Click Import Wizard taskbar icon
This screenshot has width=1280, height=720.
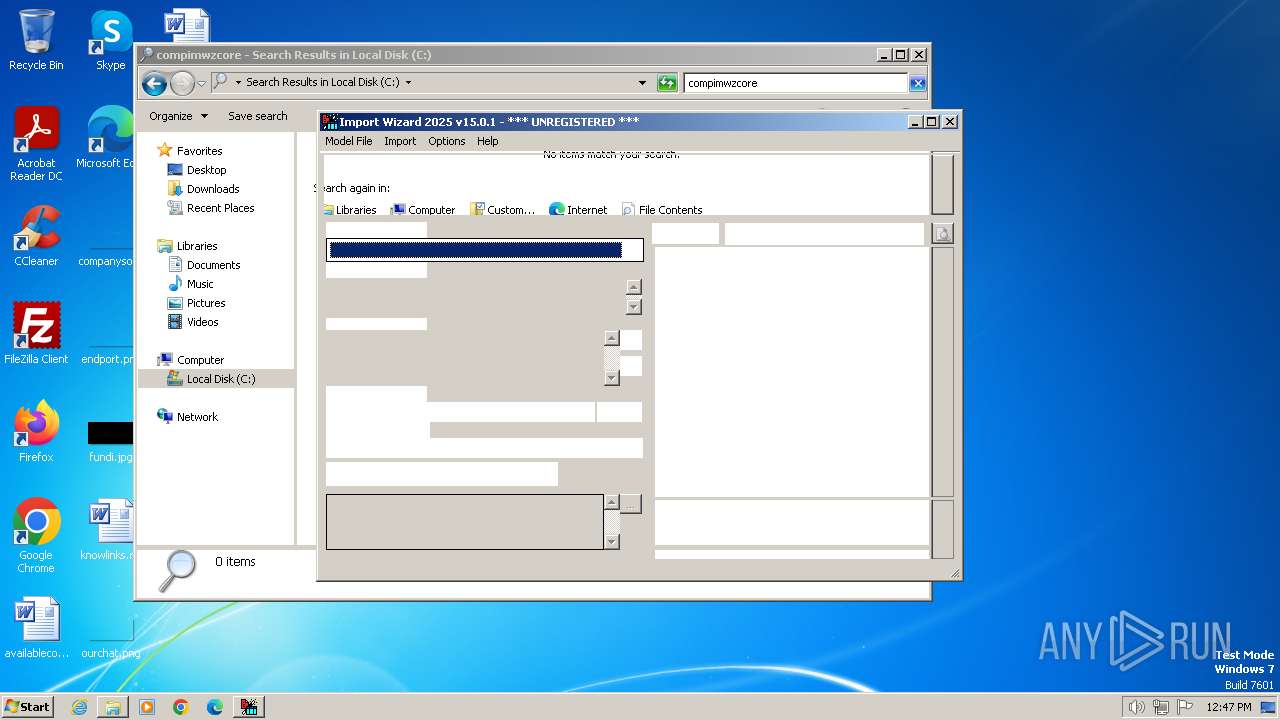coord(249,707)
